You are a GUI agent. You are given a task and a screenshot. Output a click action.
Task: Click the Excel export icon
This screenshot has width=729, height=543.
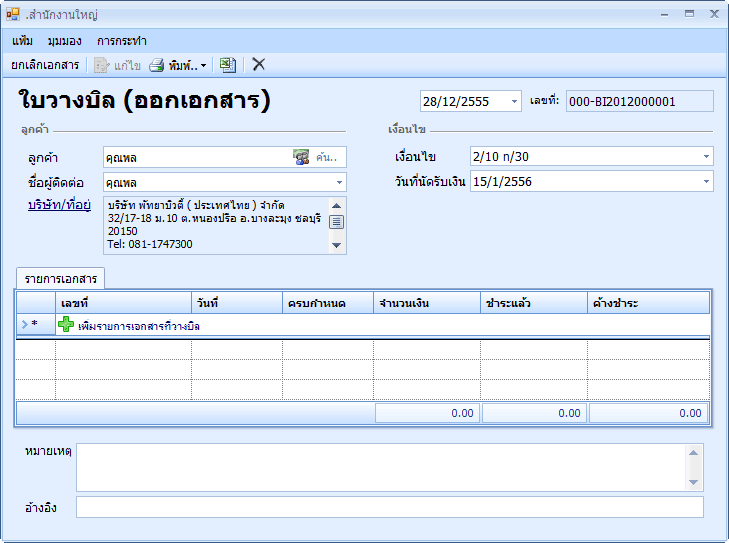tap(228, 65)
